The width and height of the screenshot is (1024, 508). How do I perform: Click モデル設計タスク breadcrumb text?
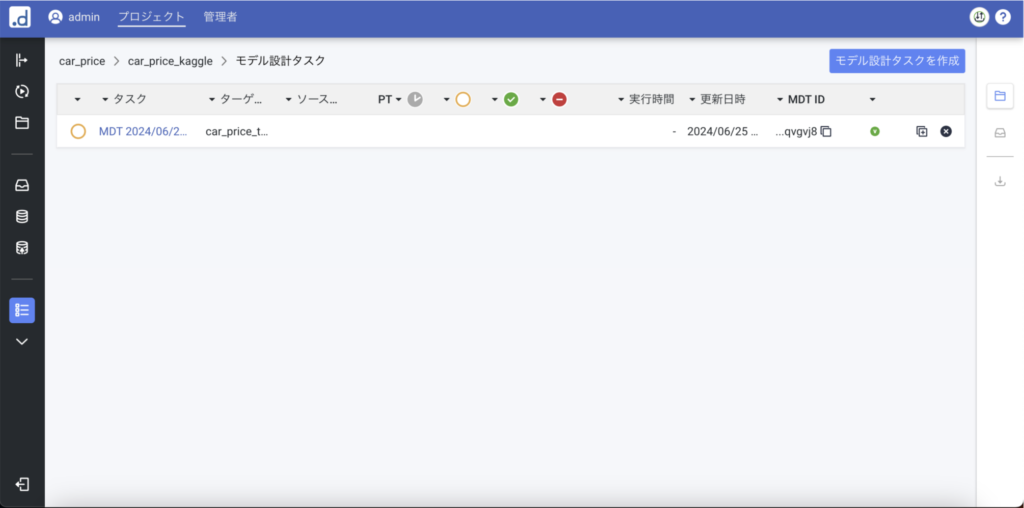(280, 61)
